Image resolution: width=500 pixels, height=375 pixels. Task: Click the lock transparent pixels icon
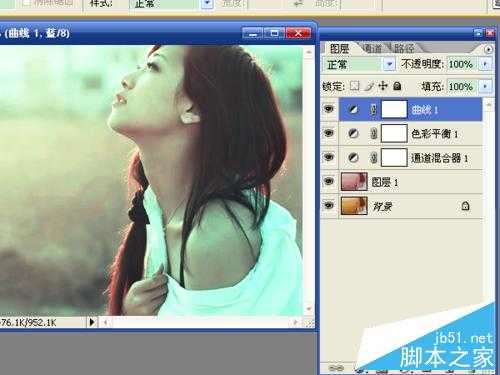coord(354,86)
